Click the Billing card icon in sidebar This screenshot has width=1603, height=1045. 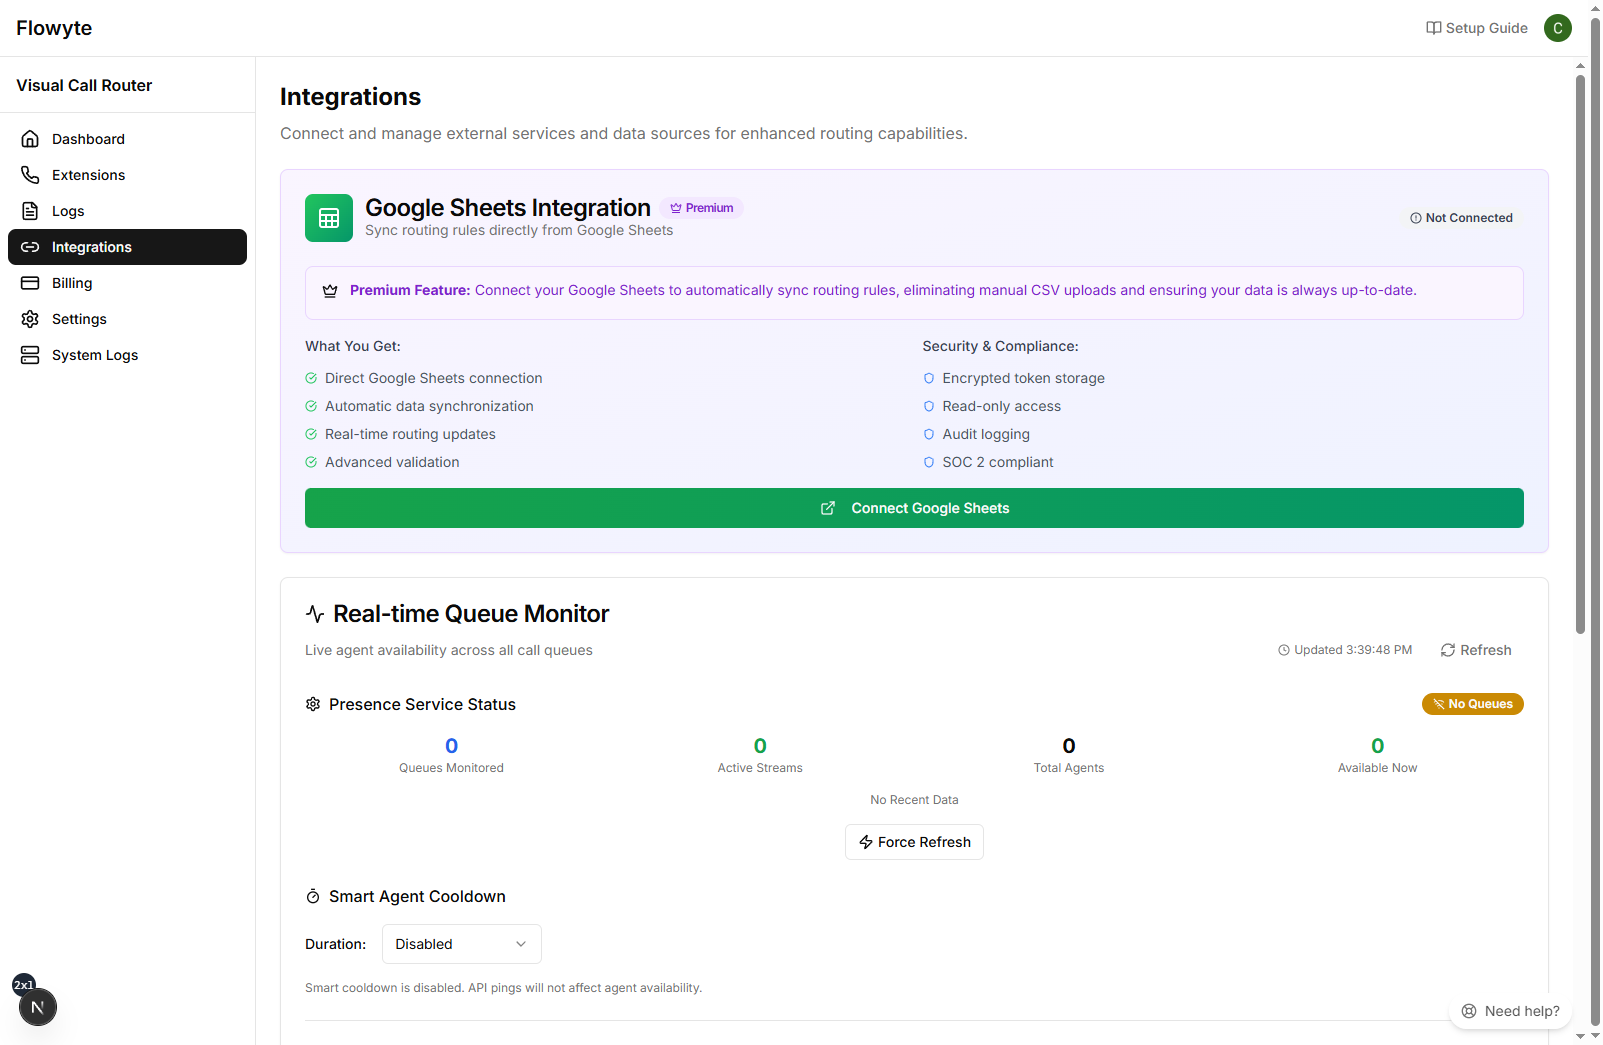30,282
